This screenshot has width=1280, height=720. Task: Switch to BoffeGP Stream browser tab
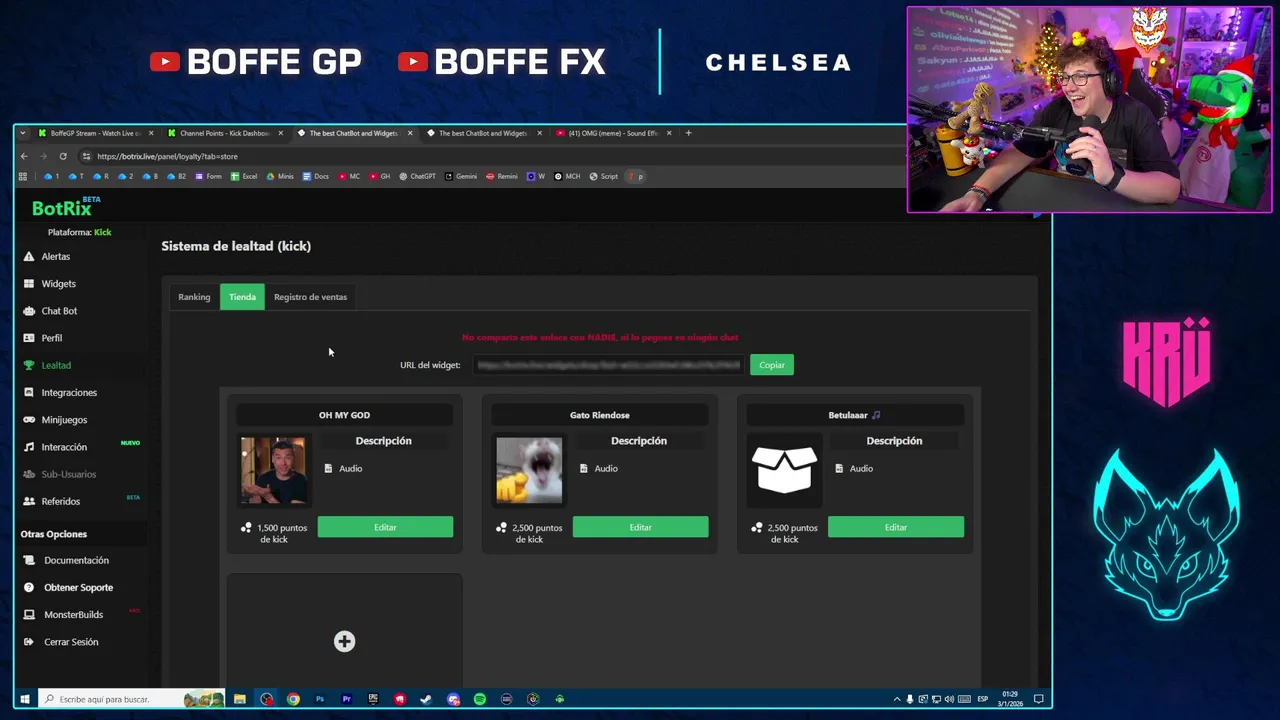pyautogui.click(x=96, y=133)
